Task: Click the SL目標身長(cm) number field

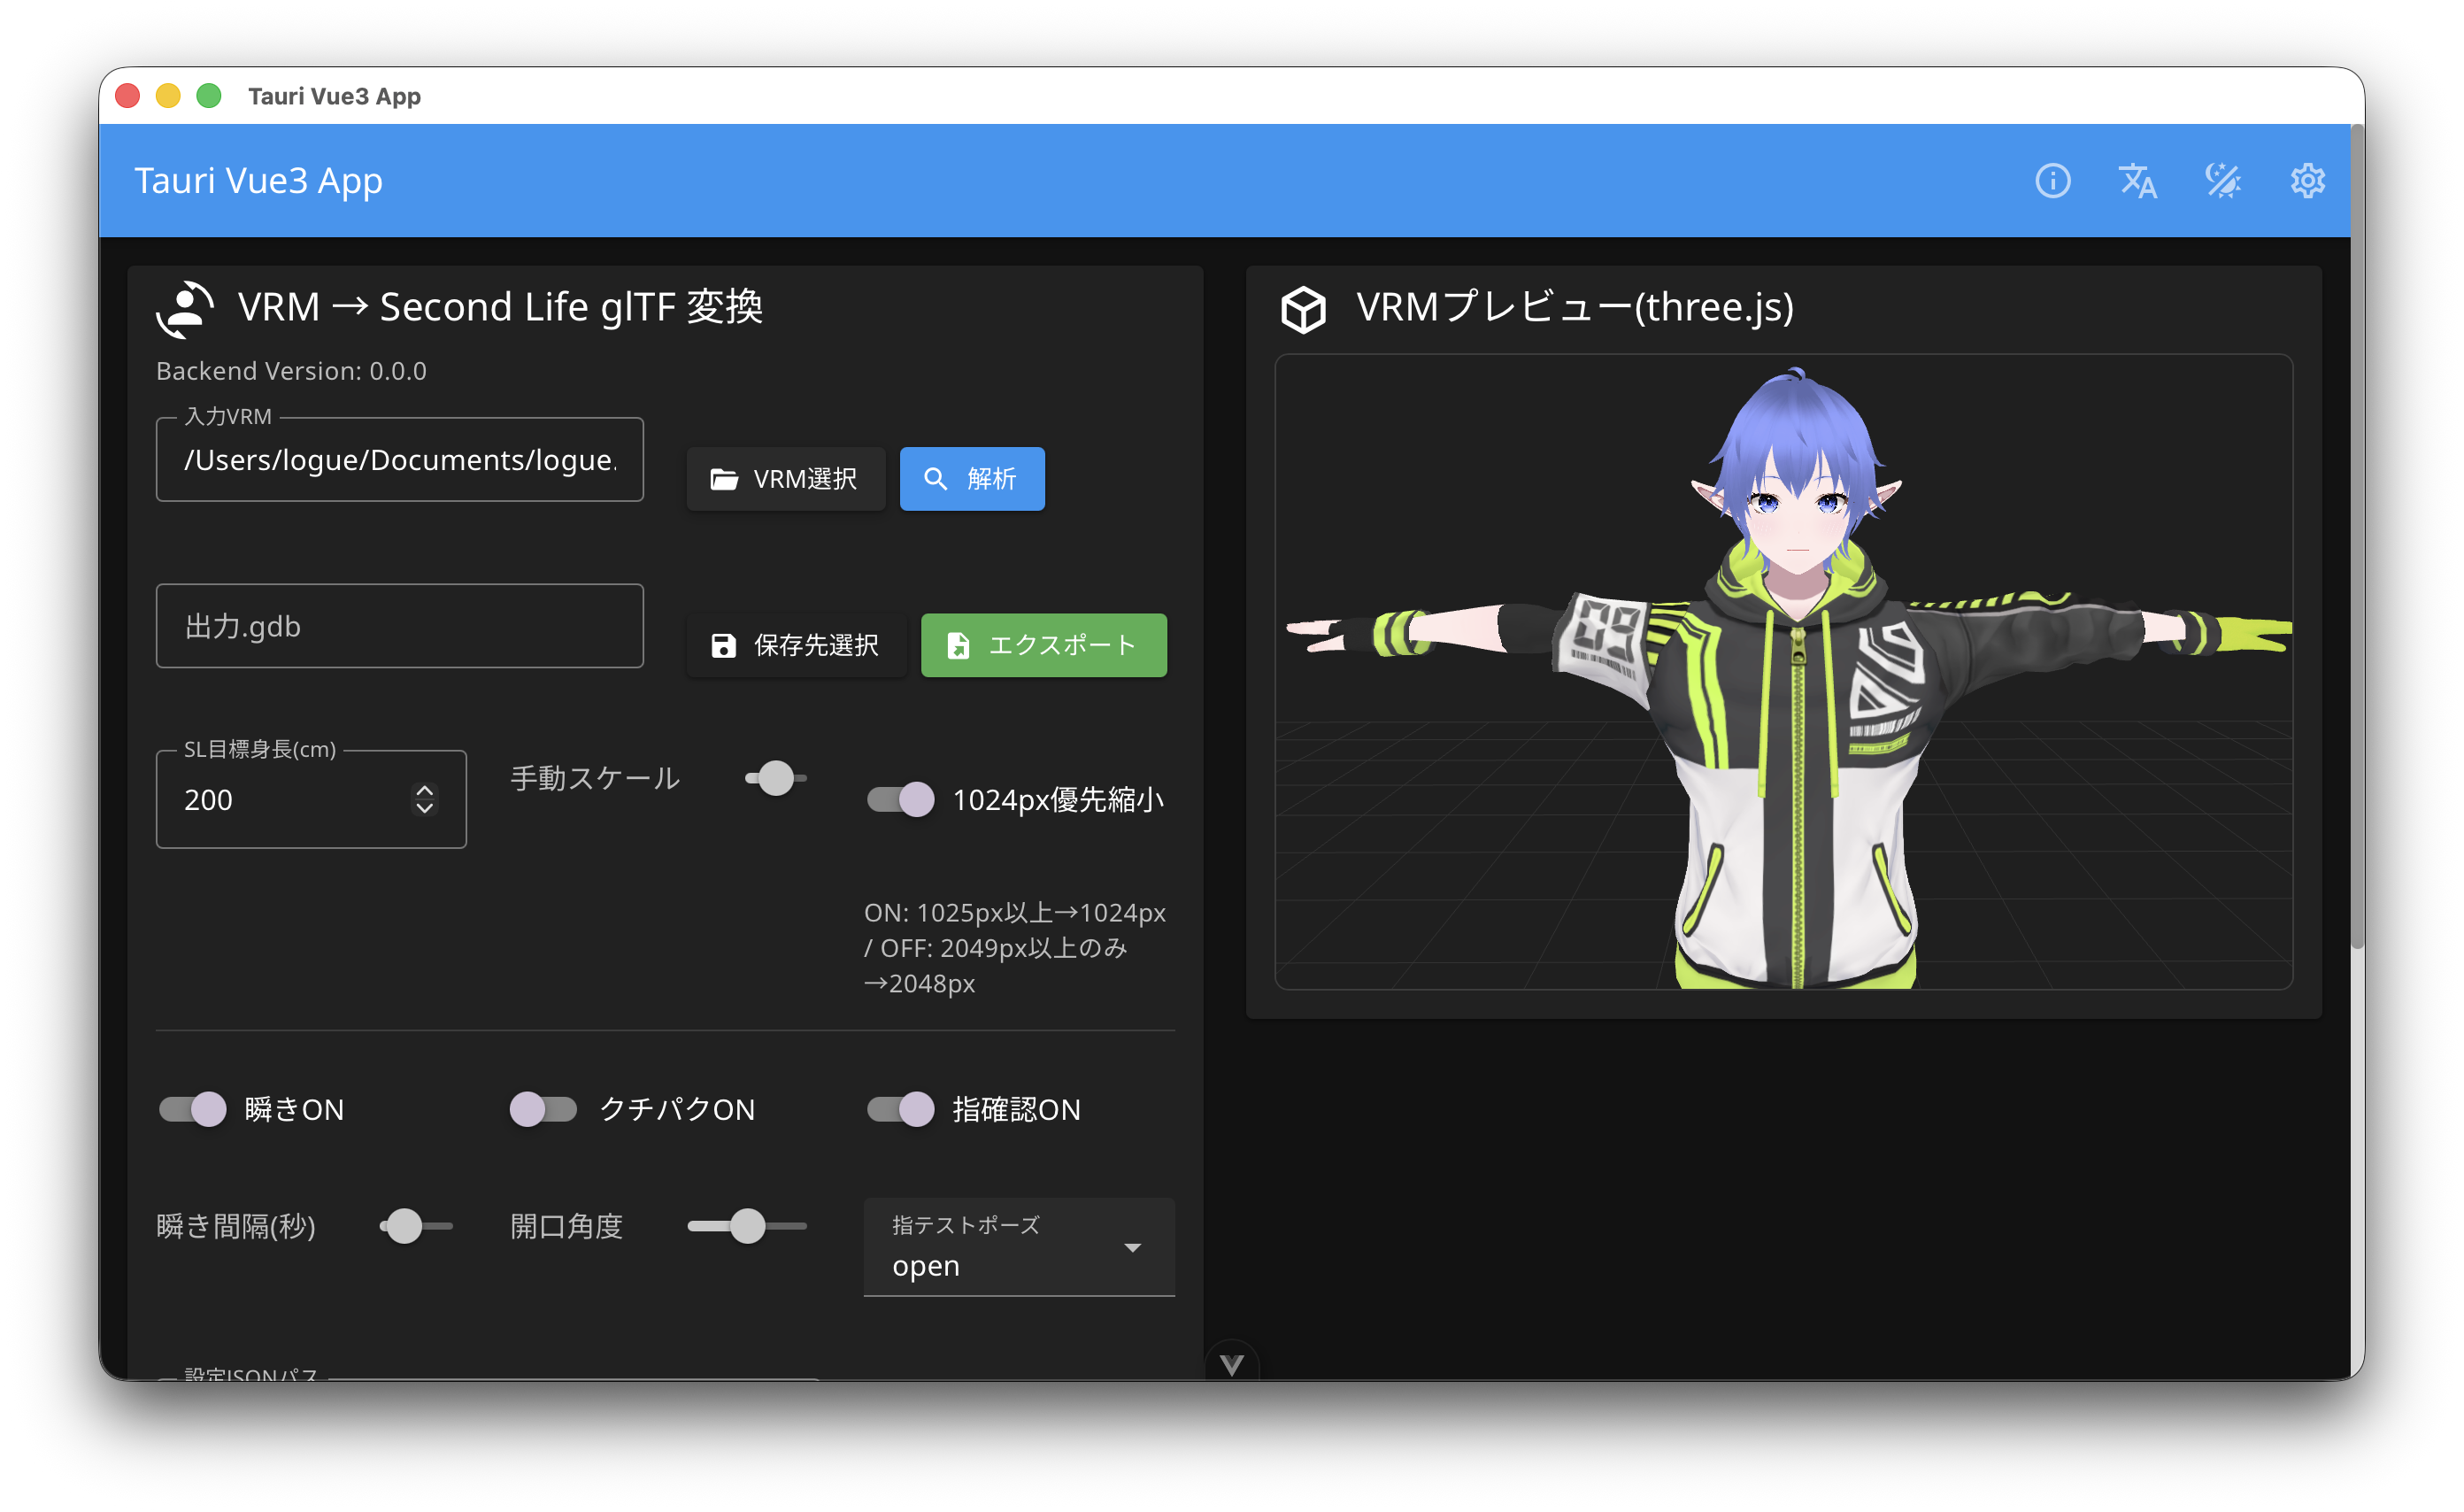Action: (311, 799)
